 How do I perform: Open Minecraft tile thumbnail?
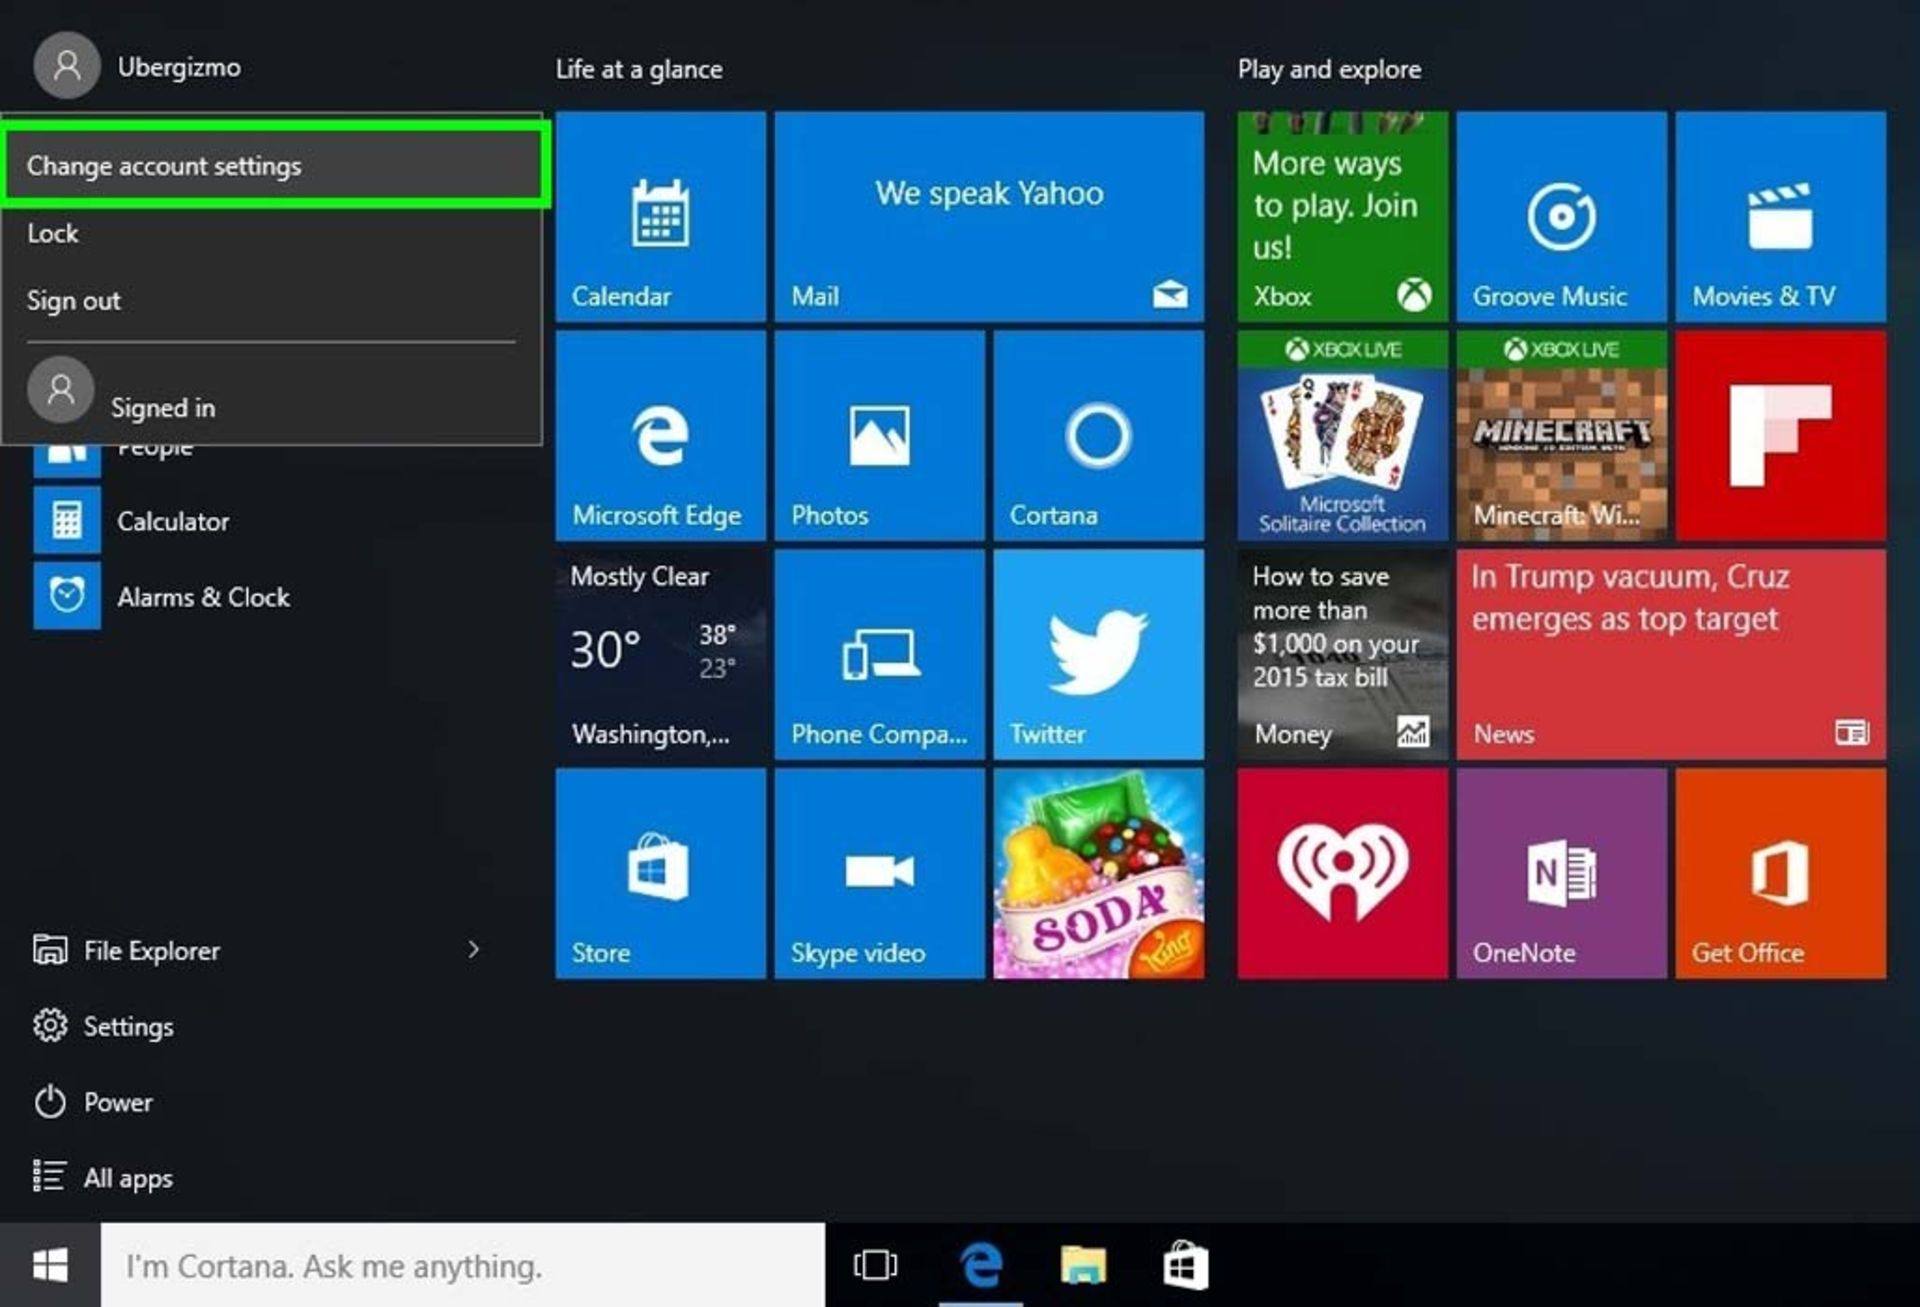[x=1561, y=436]
